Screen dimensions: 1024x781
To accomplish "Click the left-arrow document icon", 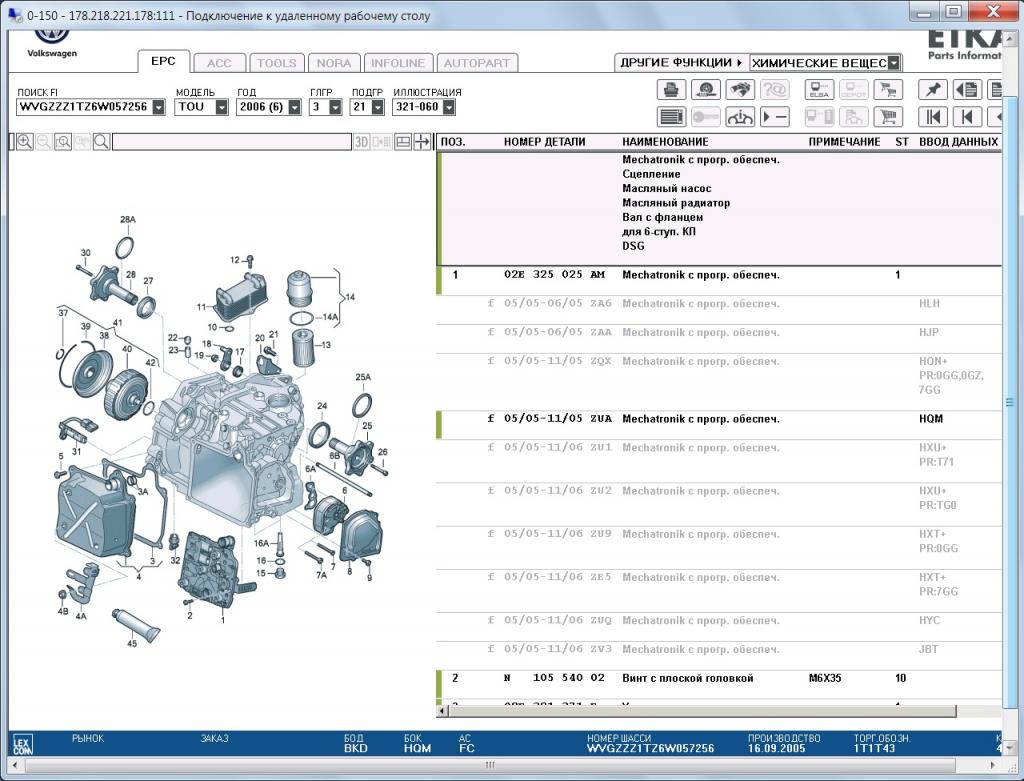I will (x=967, y=89).
